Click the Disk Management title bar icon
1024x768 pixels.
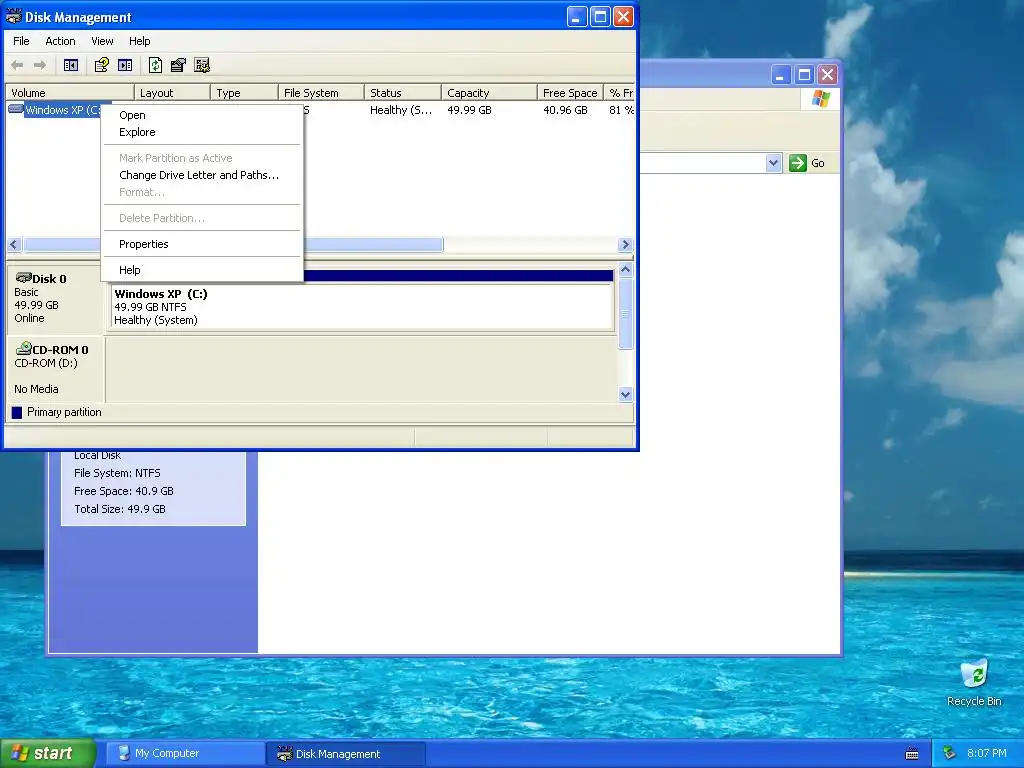[x=14, y=16]
